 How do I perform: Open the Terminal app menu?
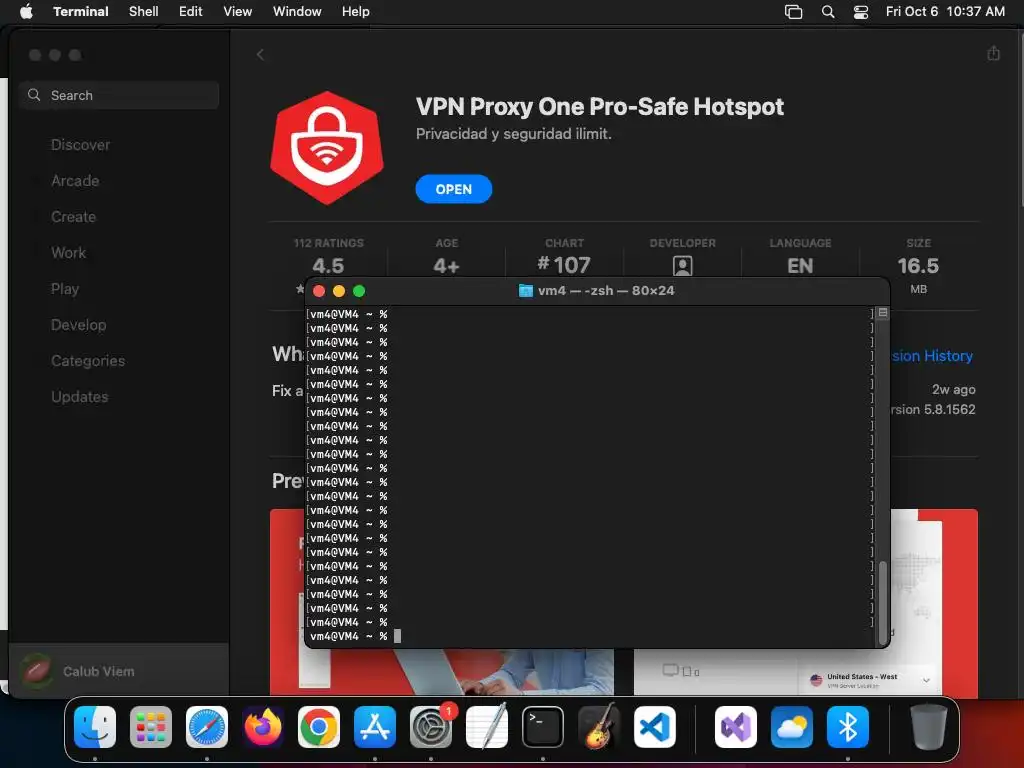[81, 11]
